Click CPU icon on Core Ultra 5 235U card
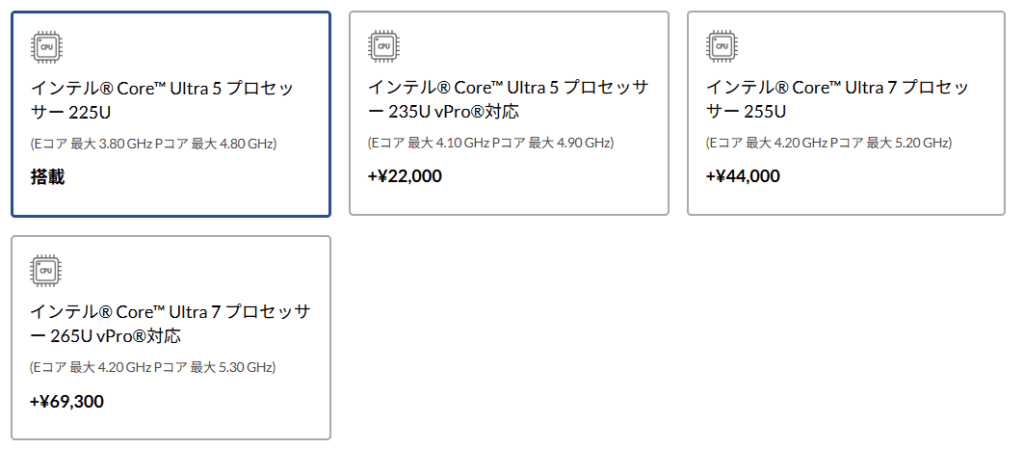The height and width of the screenshot is (449, 1024). click(383, 46)
